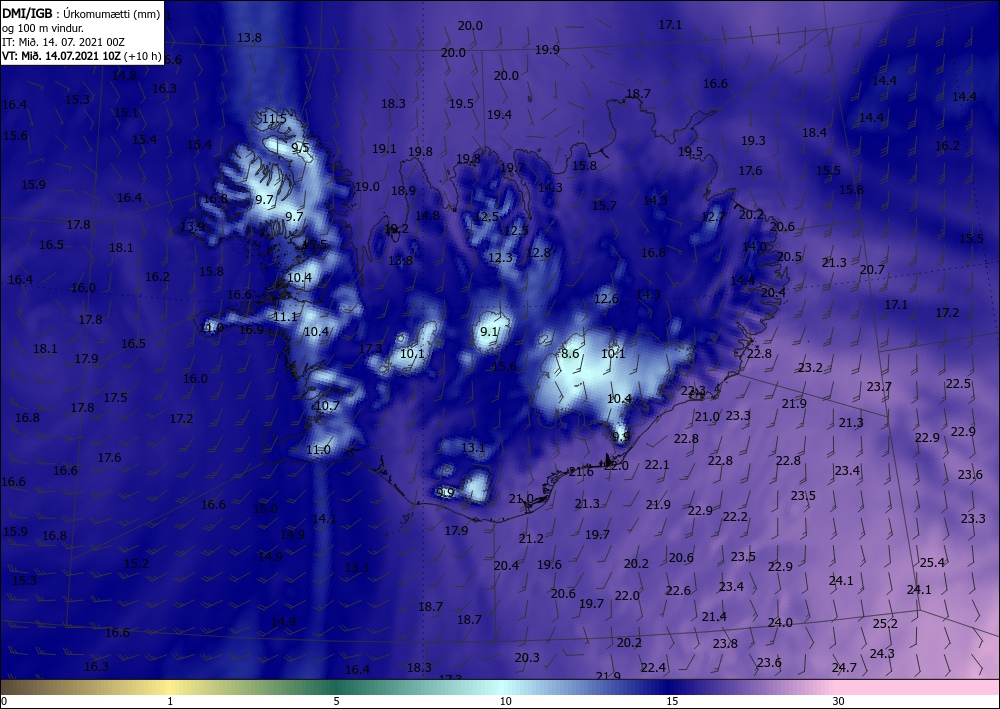Click the map value '21.2'
Image resolution: width=1000 pixels, height=709 pixels.
531,539
